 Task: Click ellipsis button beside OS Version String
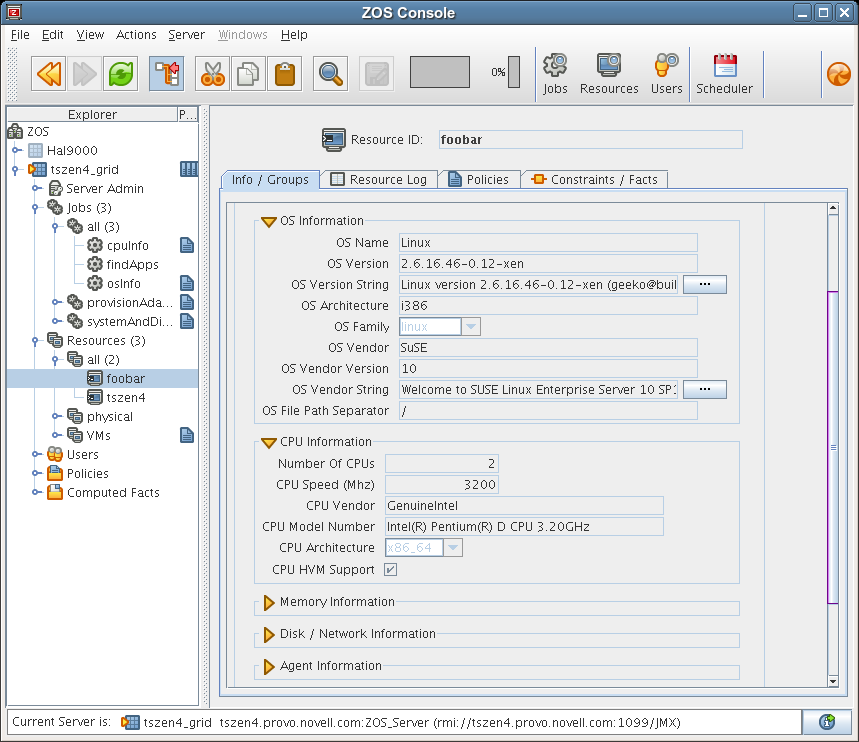click(x=704, y=285)
